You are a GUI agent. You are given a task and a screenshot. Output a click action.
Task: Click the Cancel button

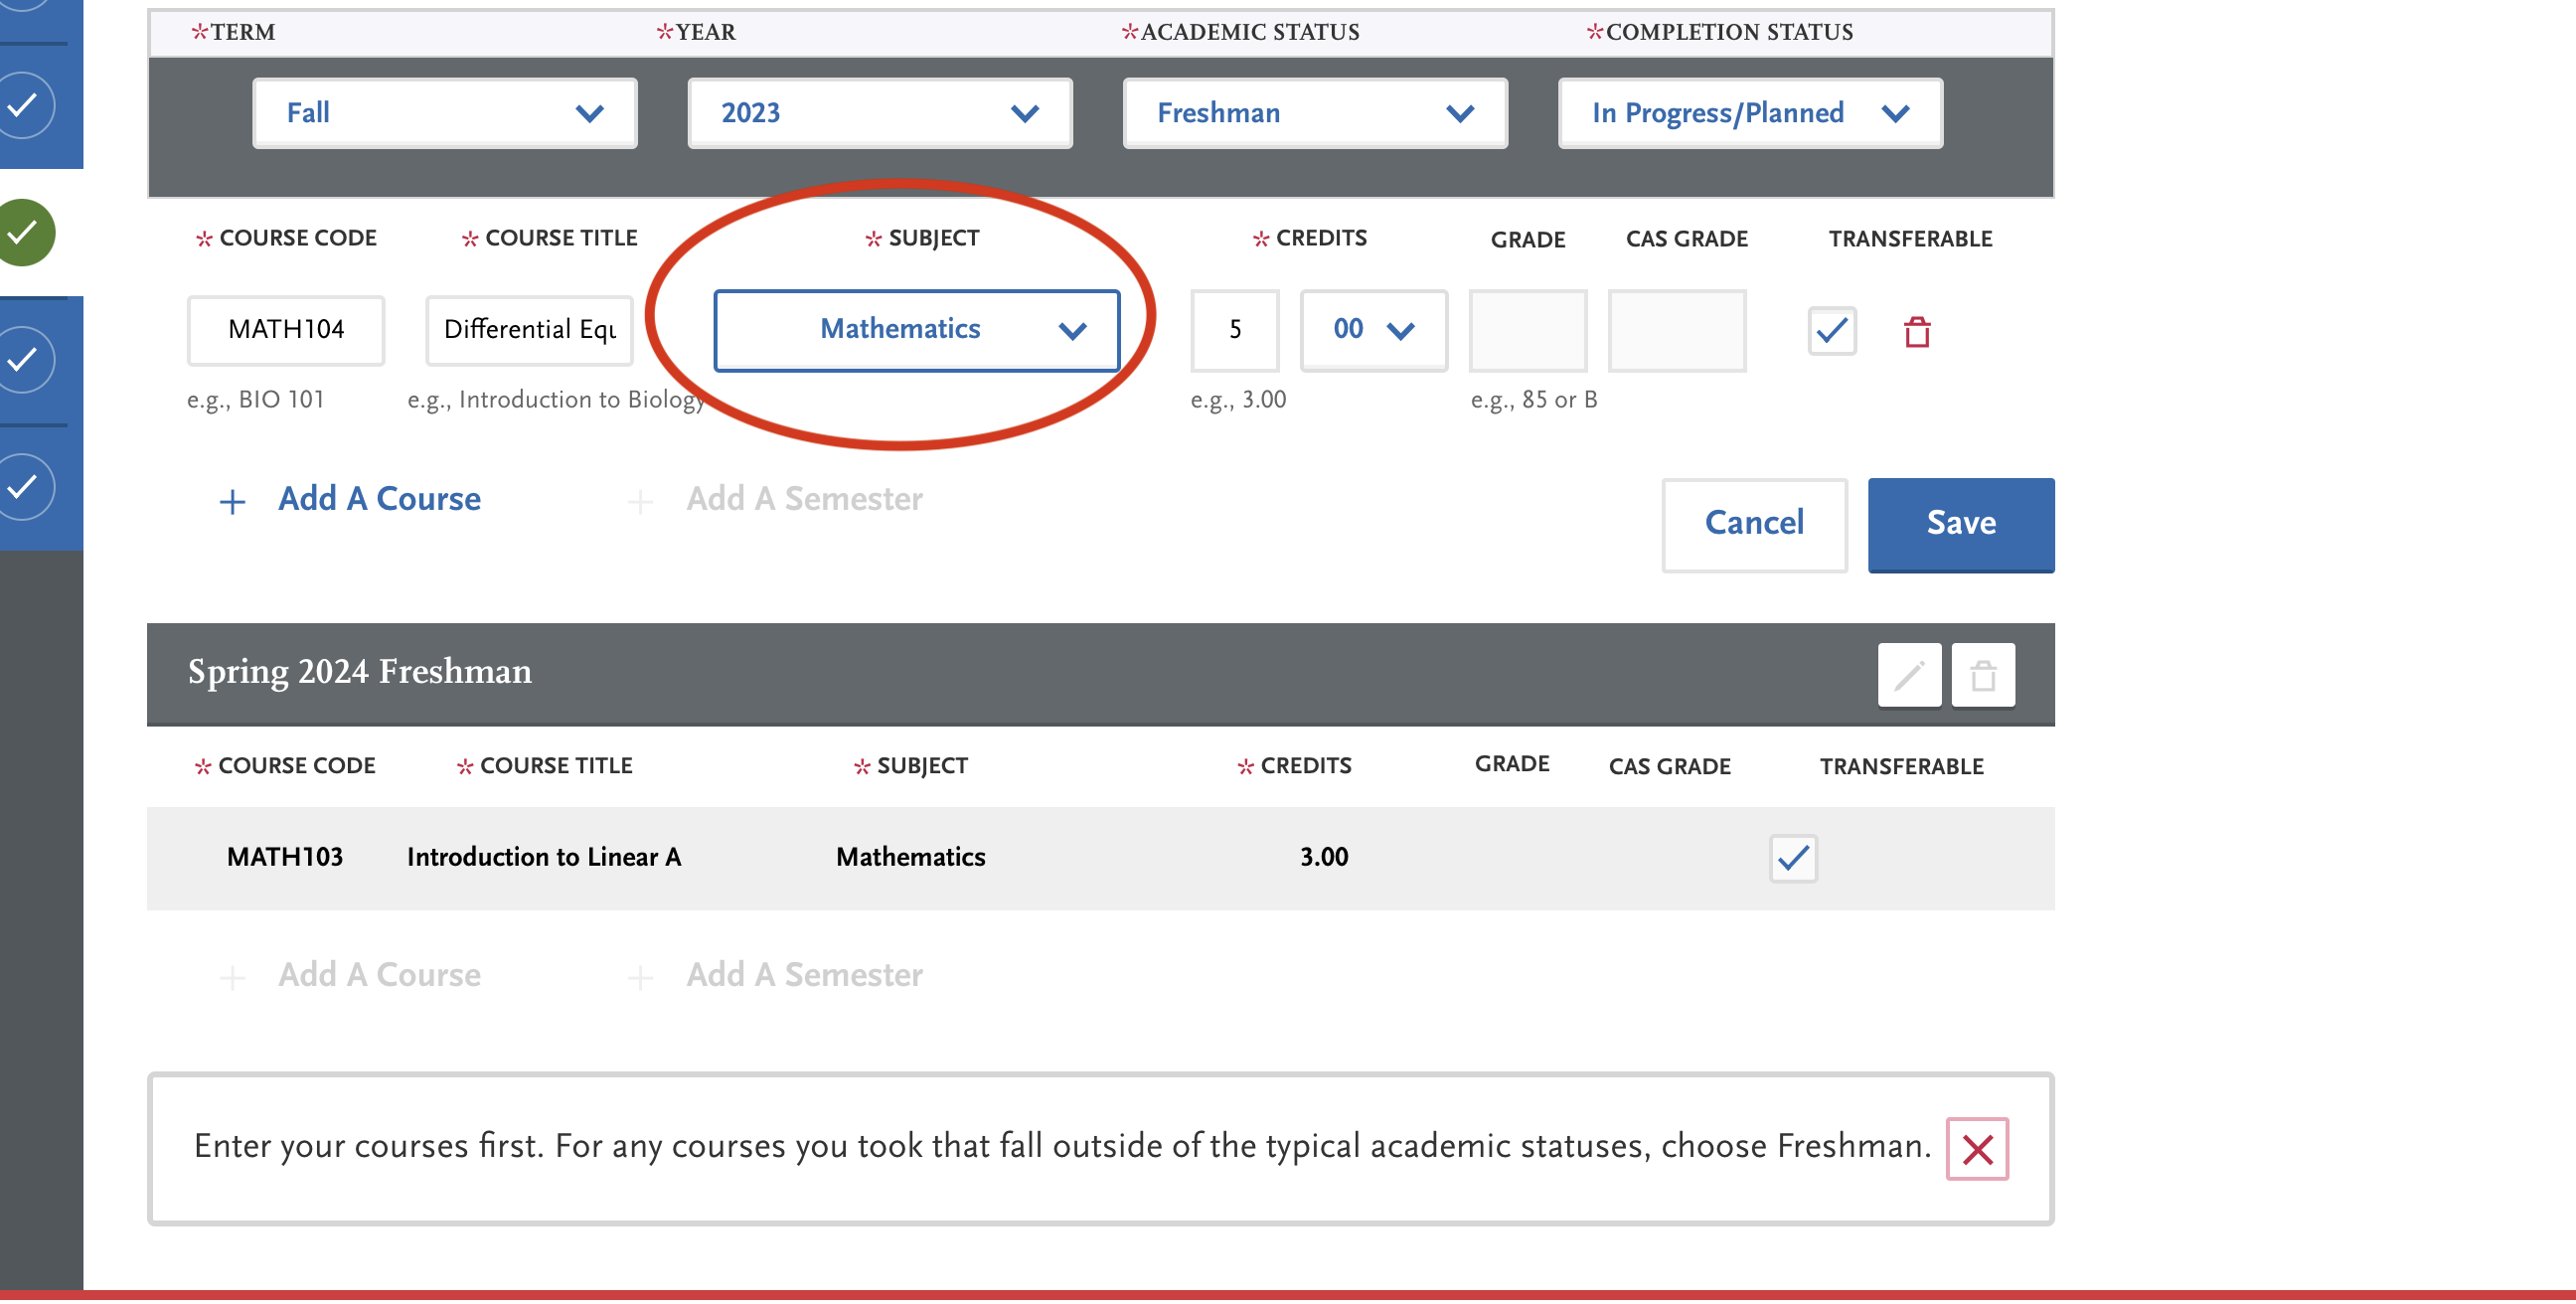click(1753, 525)
